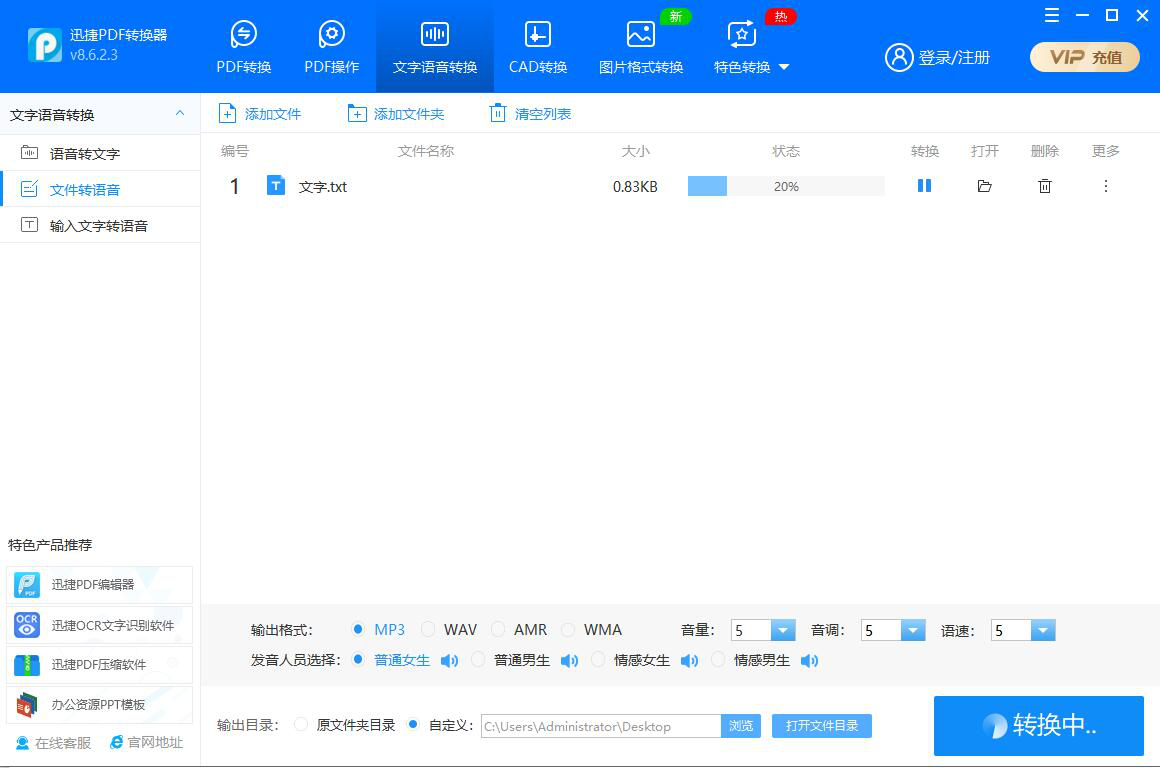Switch to 文字语音转换 tab
Screen dimensions: 1160x768
[435, 47]
